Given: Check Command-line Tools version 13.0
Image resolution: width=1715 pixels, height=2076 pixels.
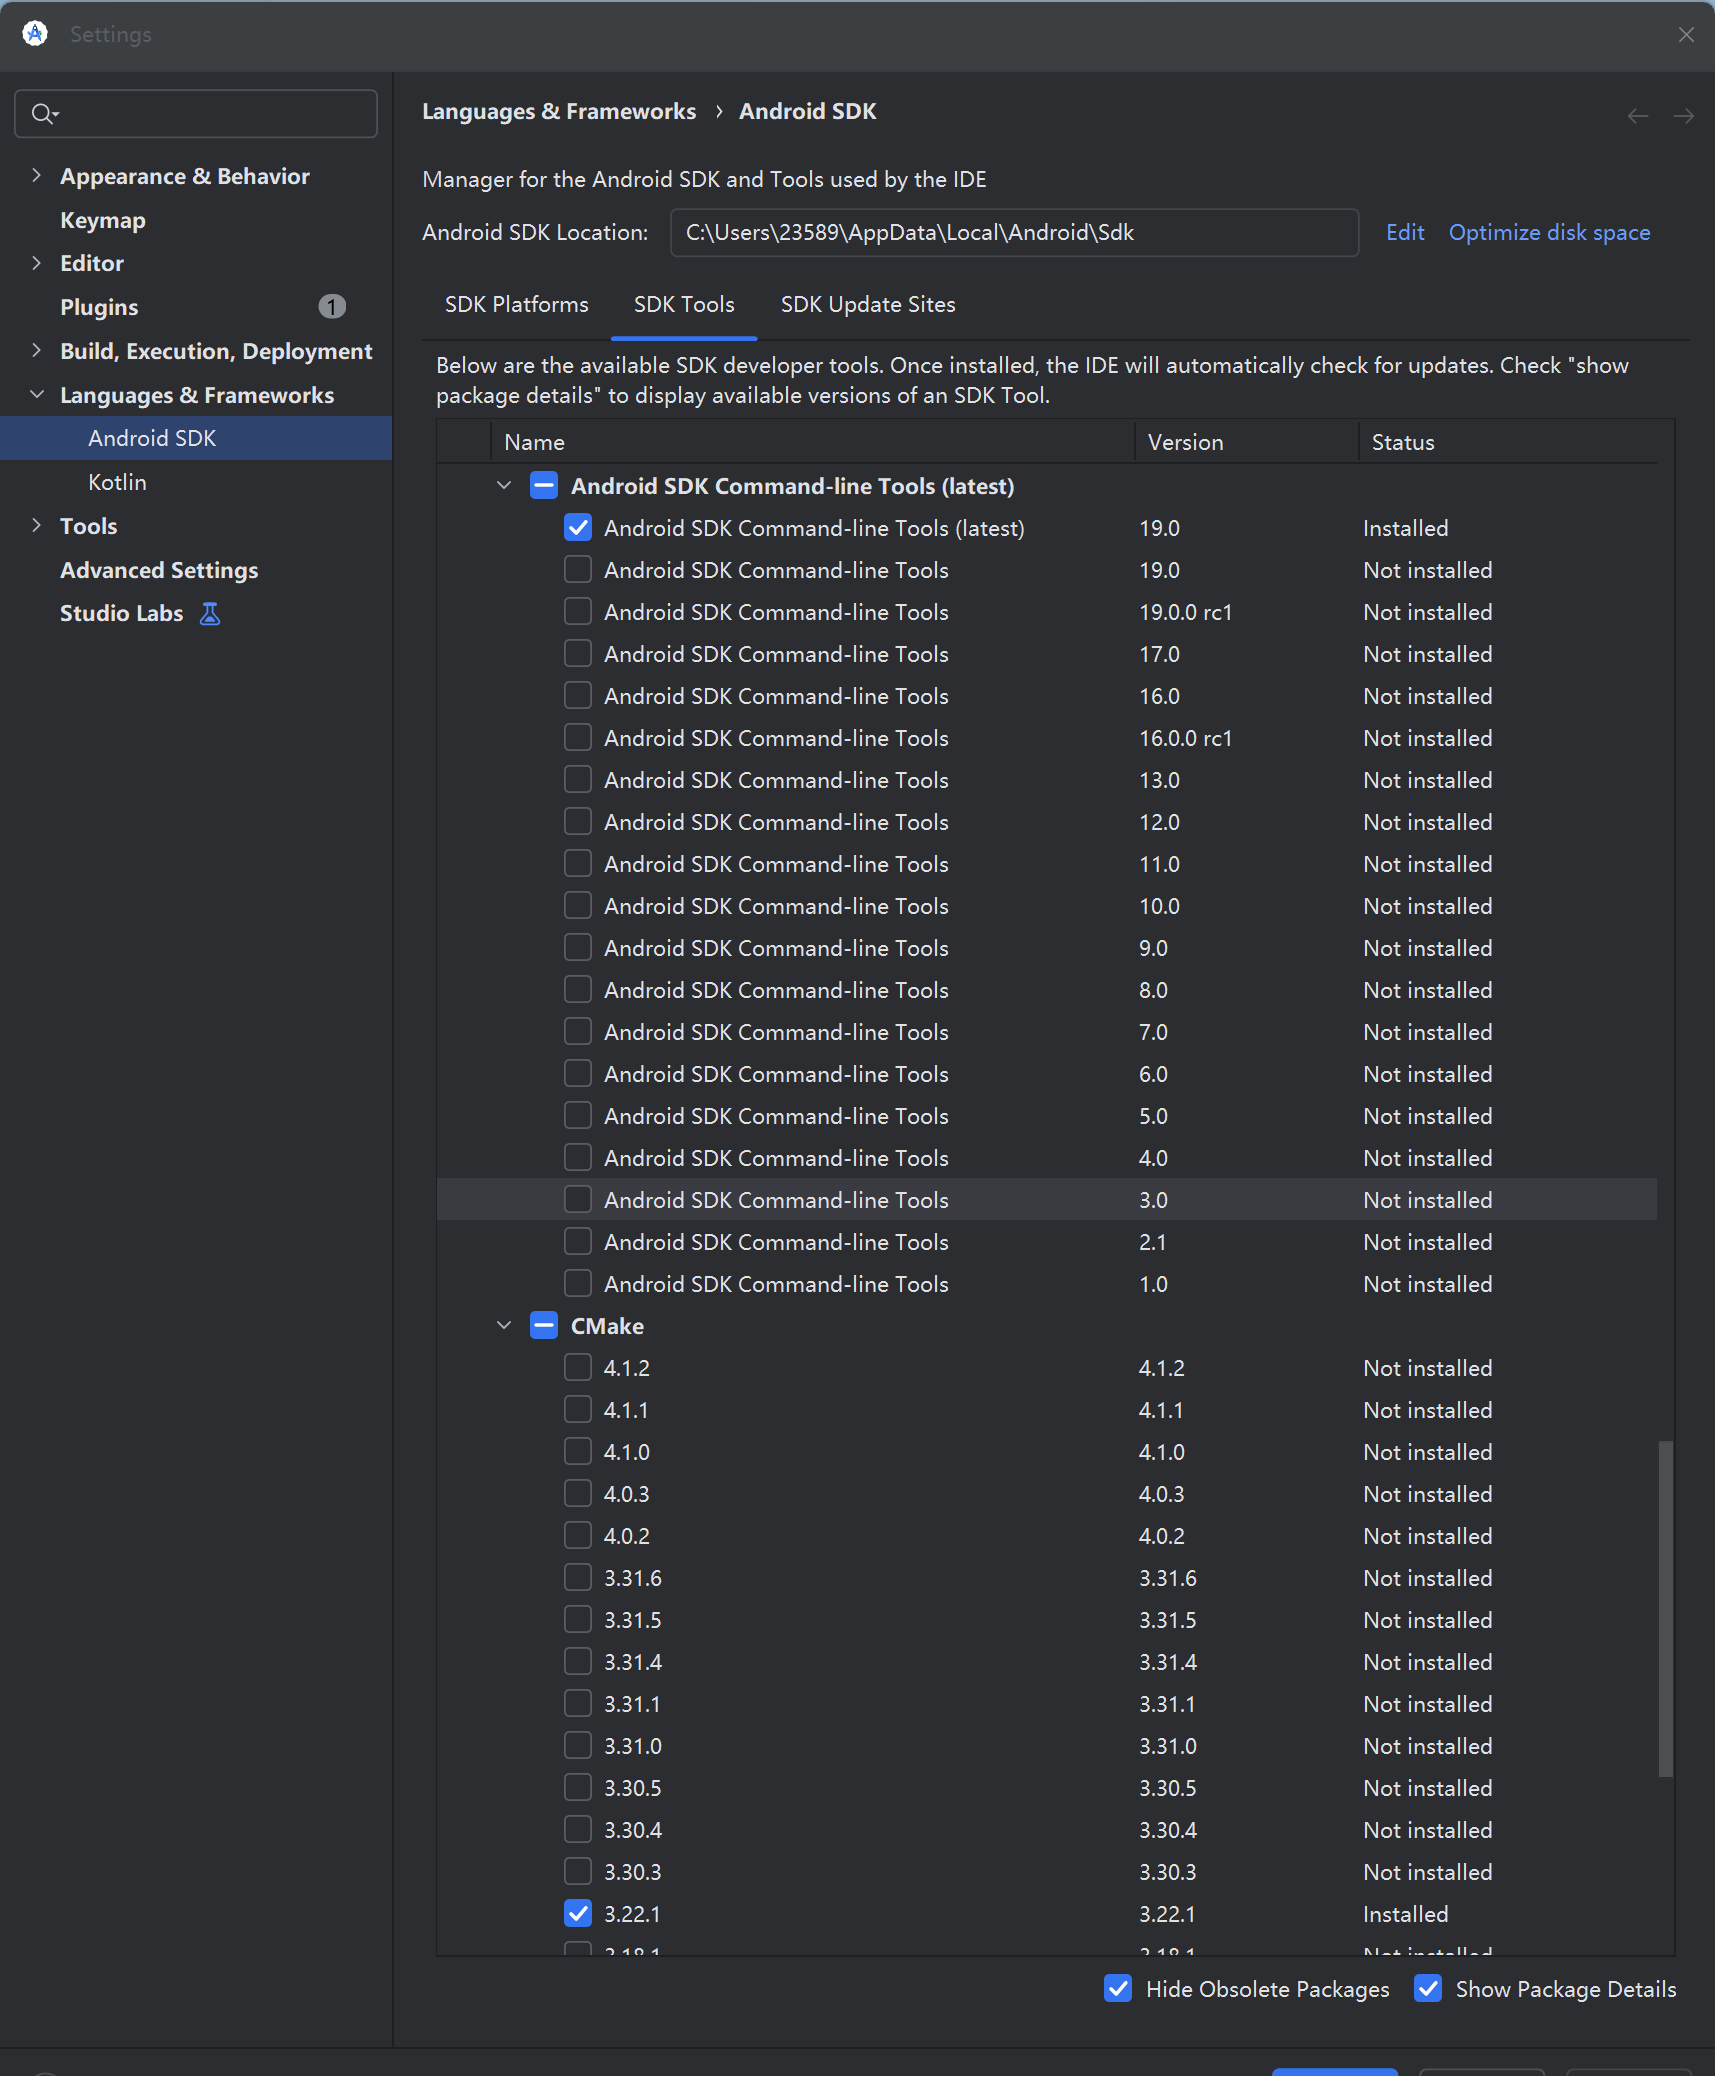Looking at the screenshot, I should (x=578, y=780).
